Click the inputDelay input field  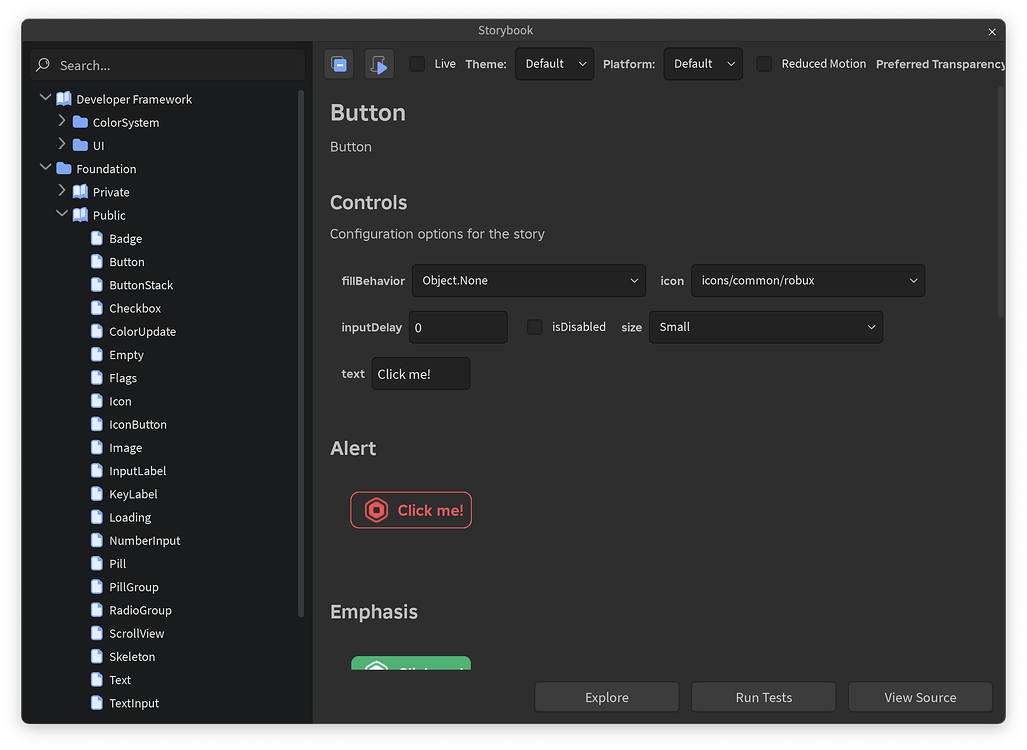[x=458, y=327]
